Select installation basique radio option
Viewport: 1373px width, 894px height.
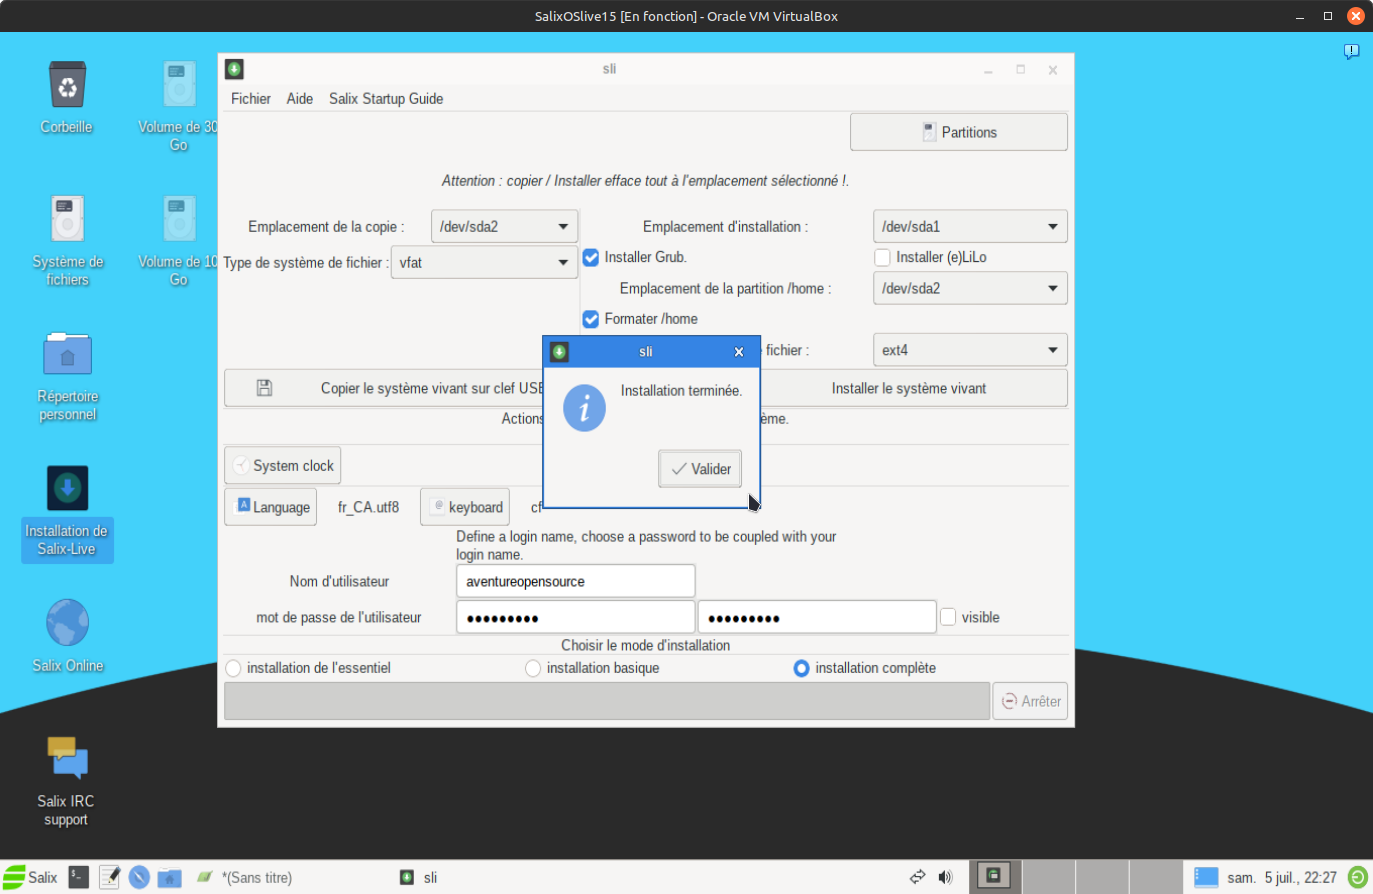pos(533,668)
